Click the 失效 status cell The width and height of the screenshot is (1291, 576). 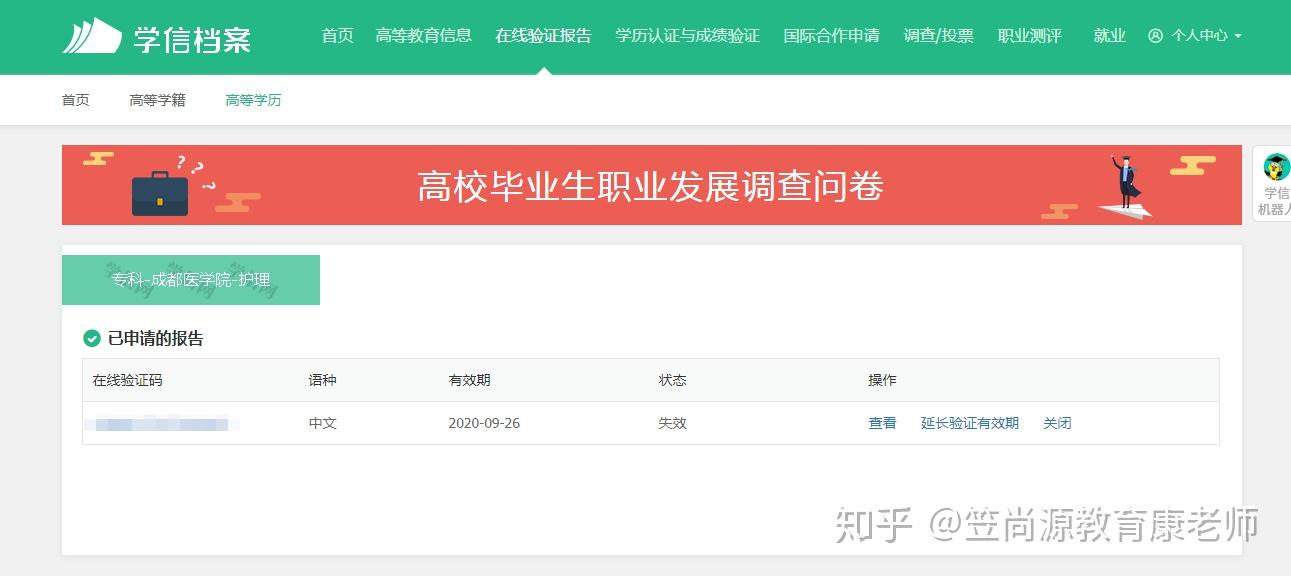click(x=672, y=423)
